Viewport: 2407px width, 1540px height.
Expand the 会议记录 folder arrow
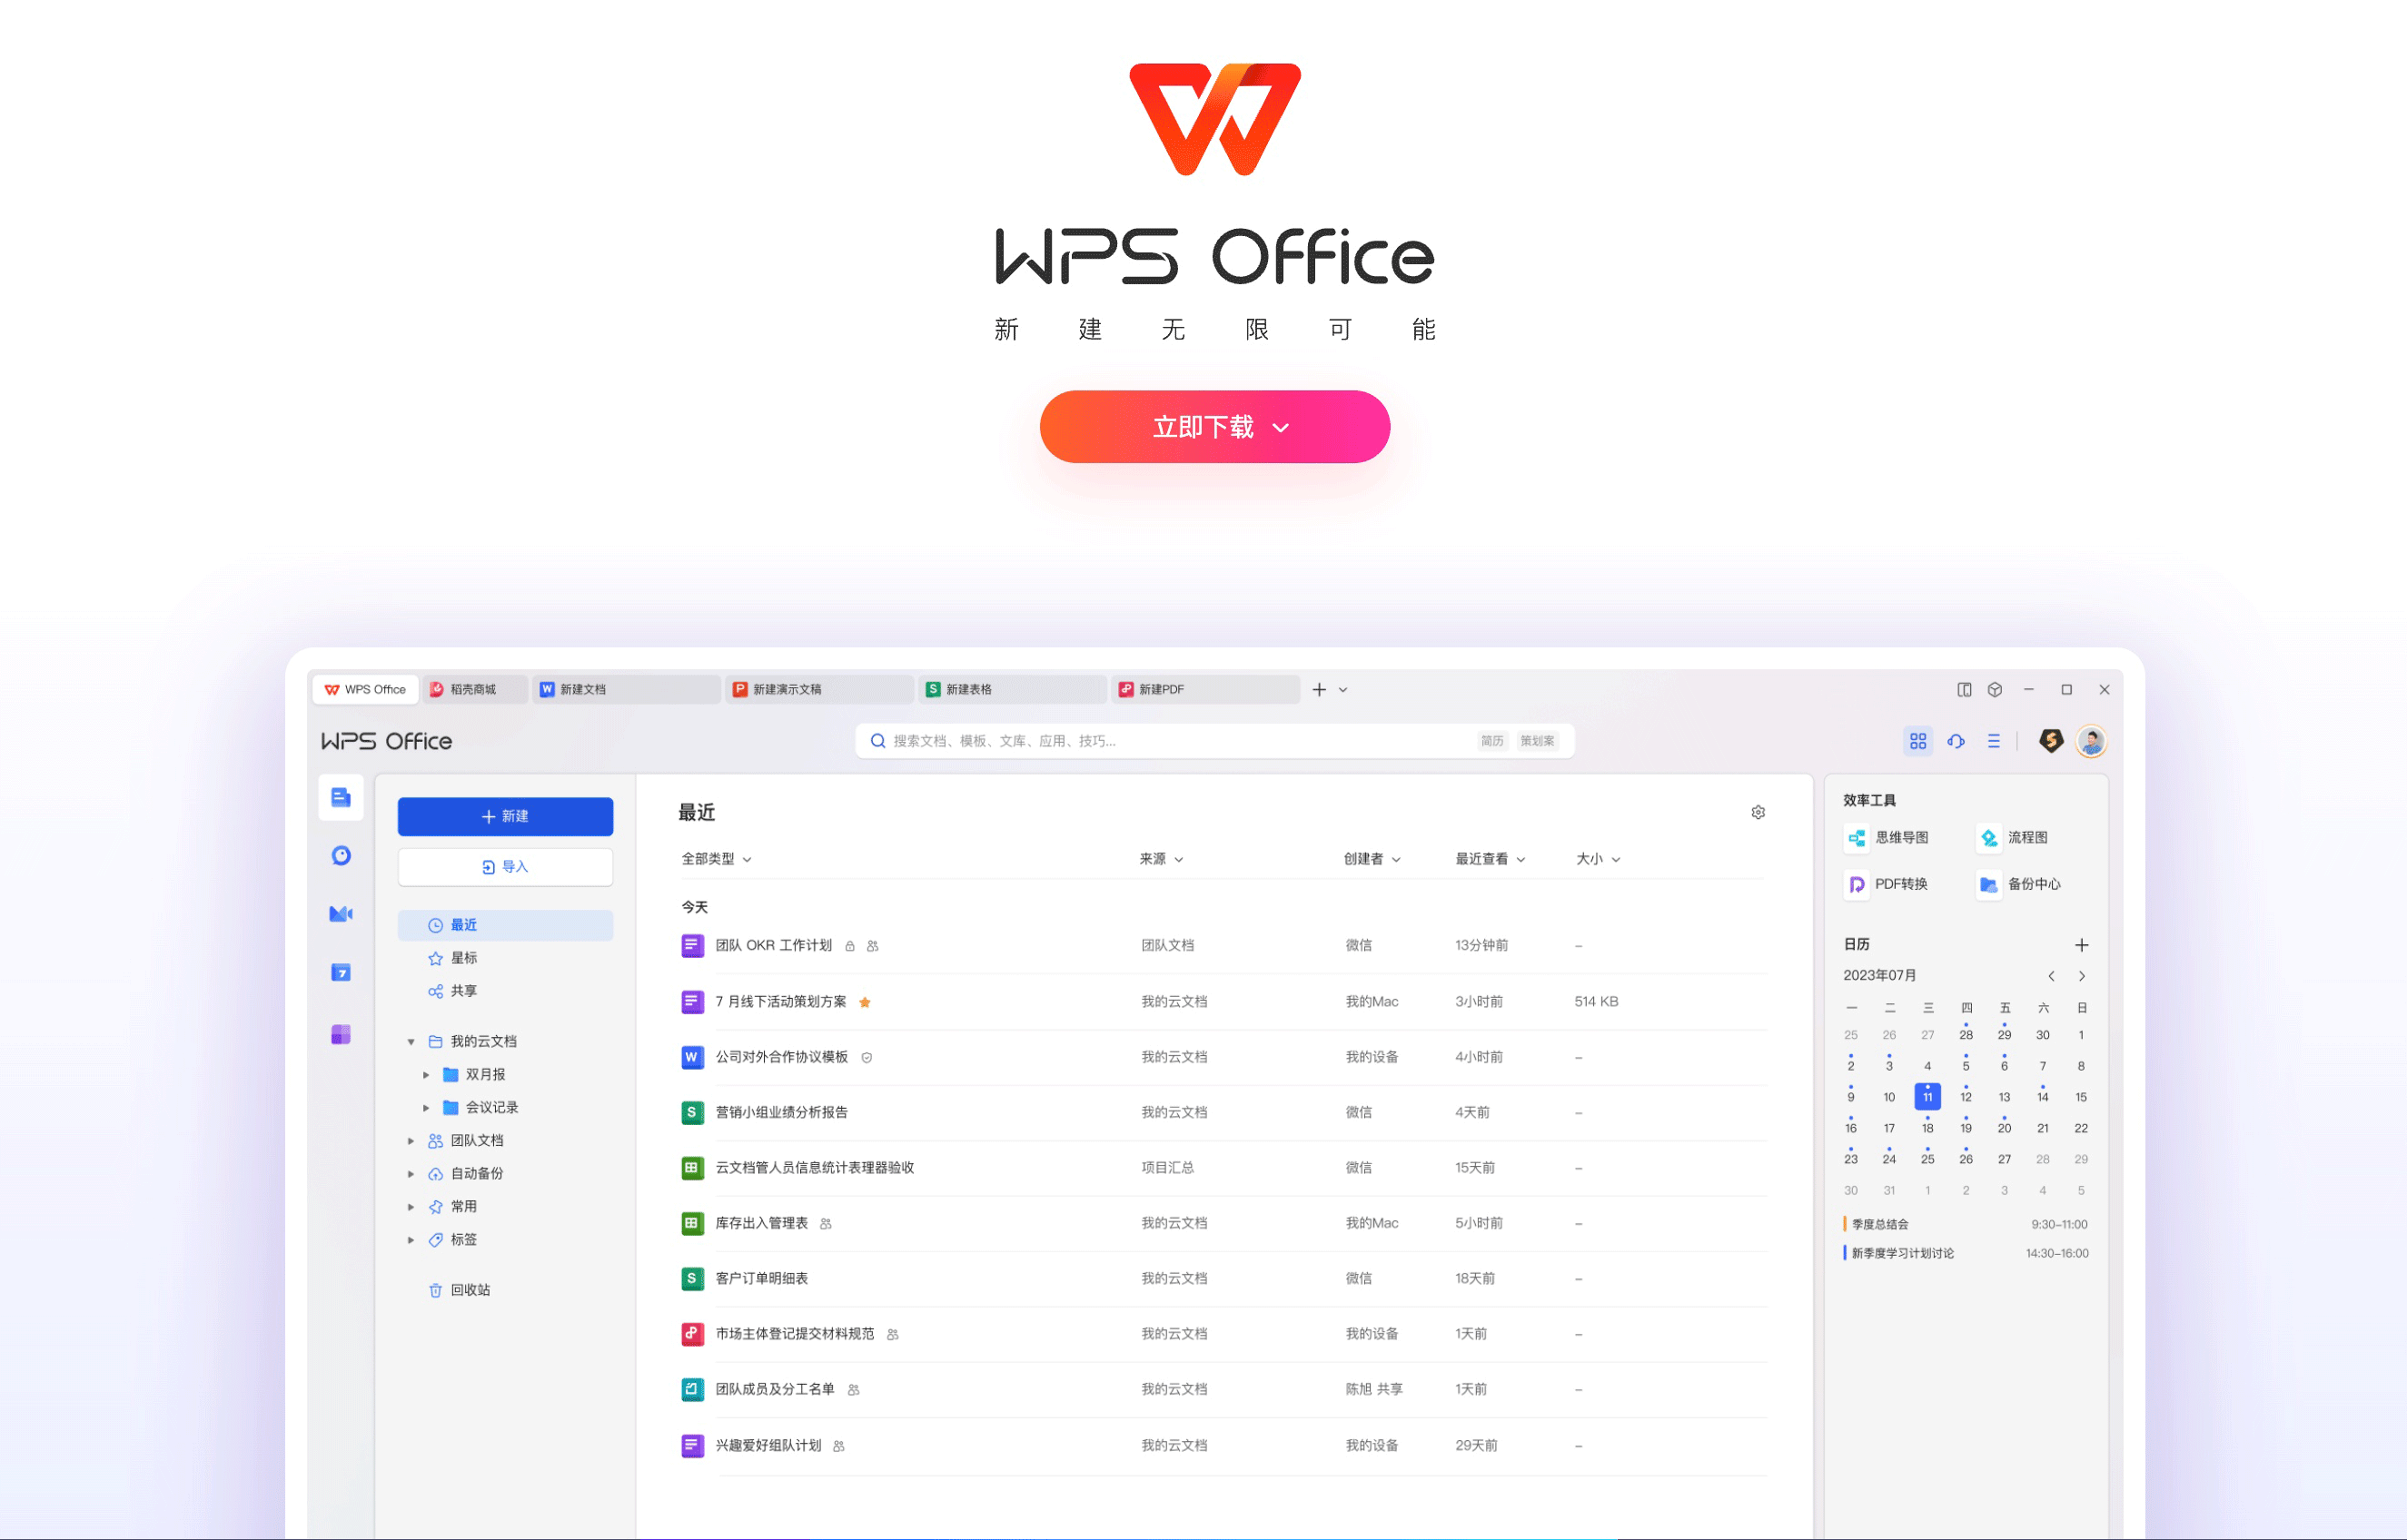[426, 1108]
